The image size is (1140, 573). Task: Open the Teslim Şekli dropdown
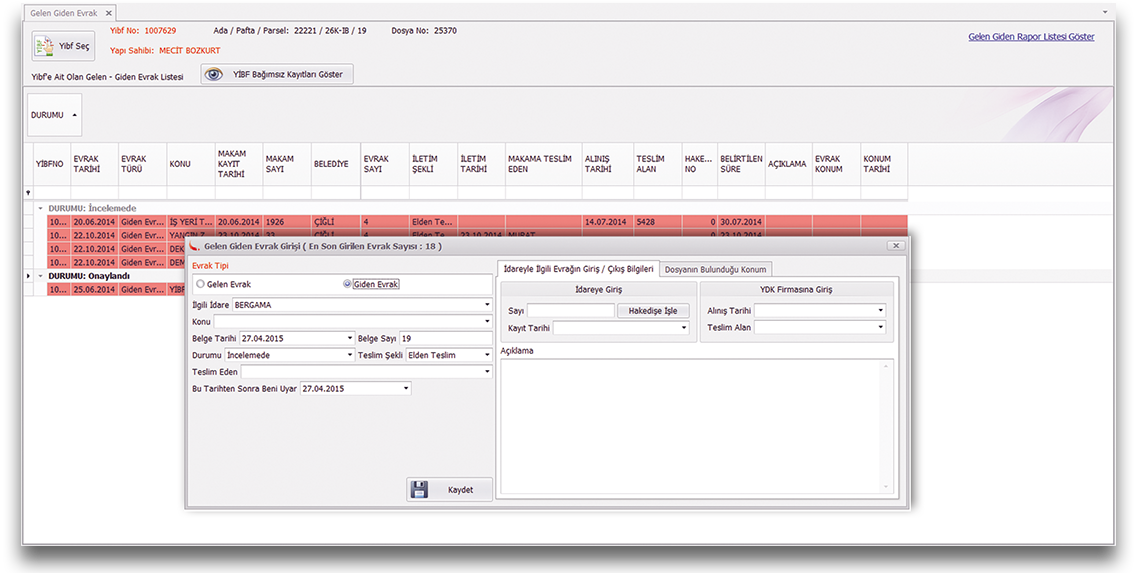pos(487,355)
